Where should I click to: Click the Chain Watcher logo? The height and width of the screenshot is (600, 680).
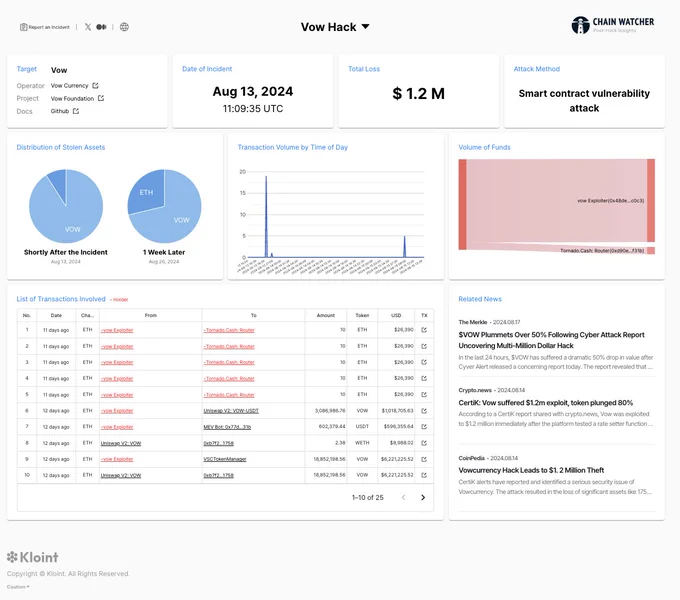612,25
